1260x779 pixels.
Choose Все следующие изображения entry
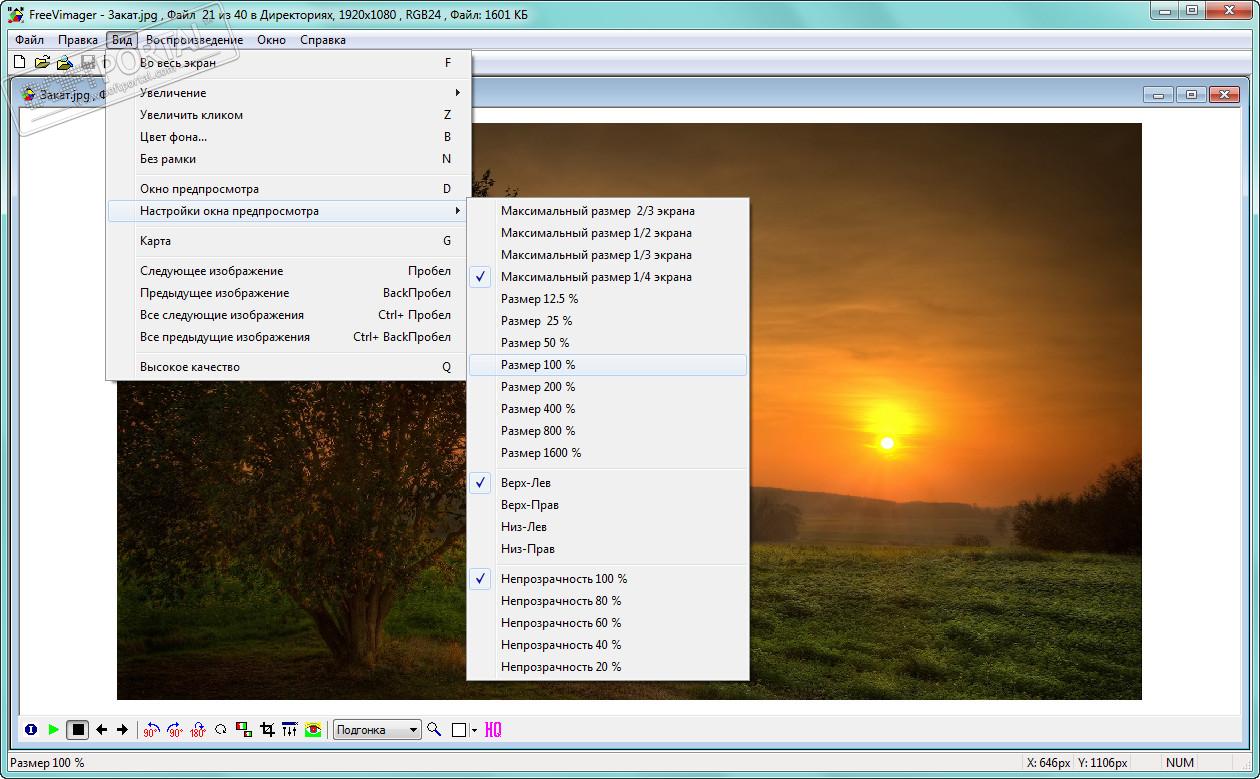pyautogui.click(x=288, y=315)
